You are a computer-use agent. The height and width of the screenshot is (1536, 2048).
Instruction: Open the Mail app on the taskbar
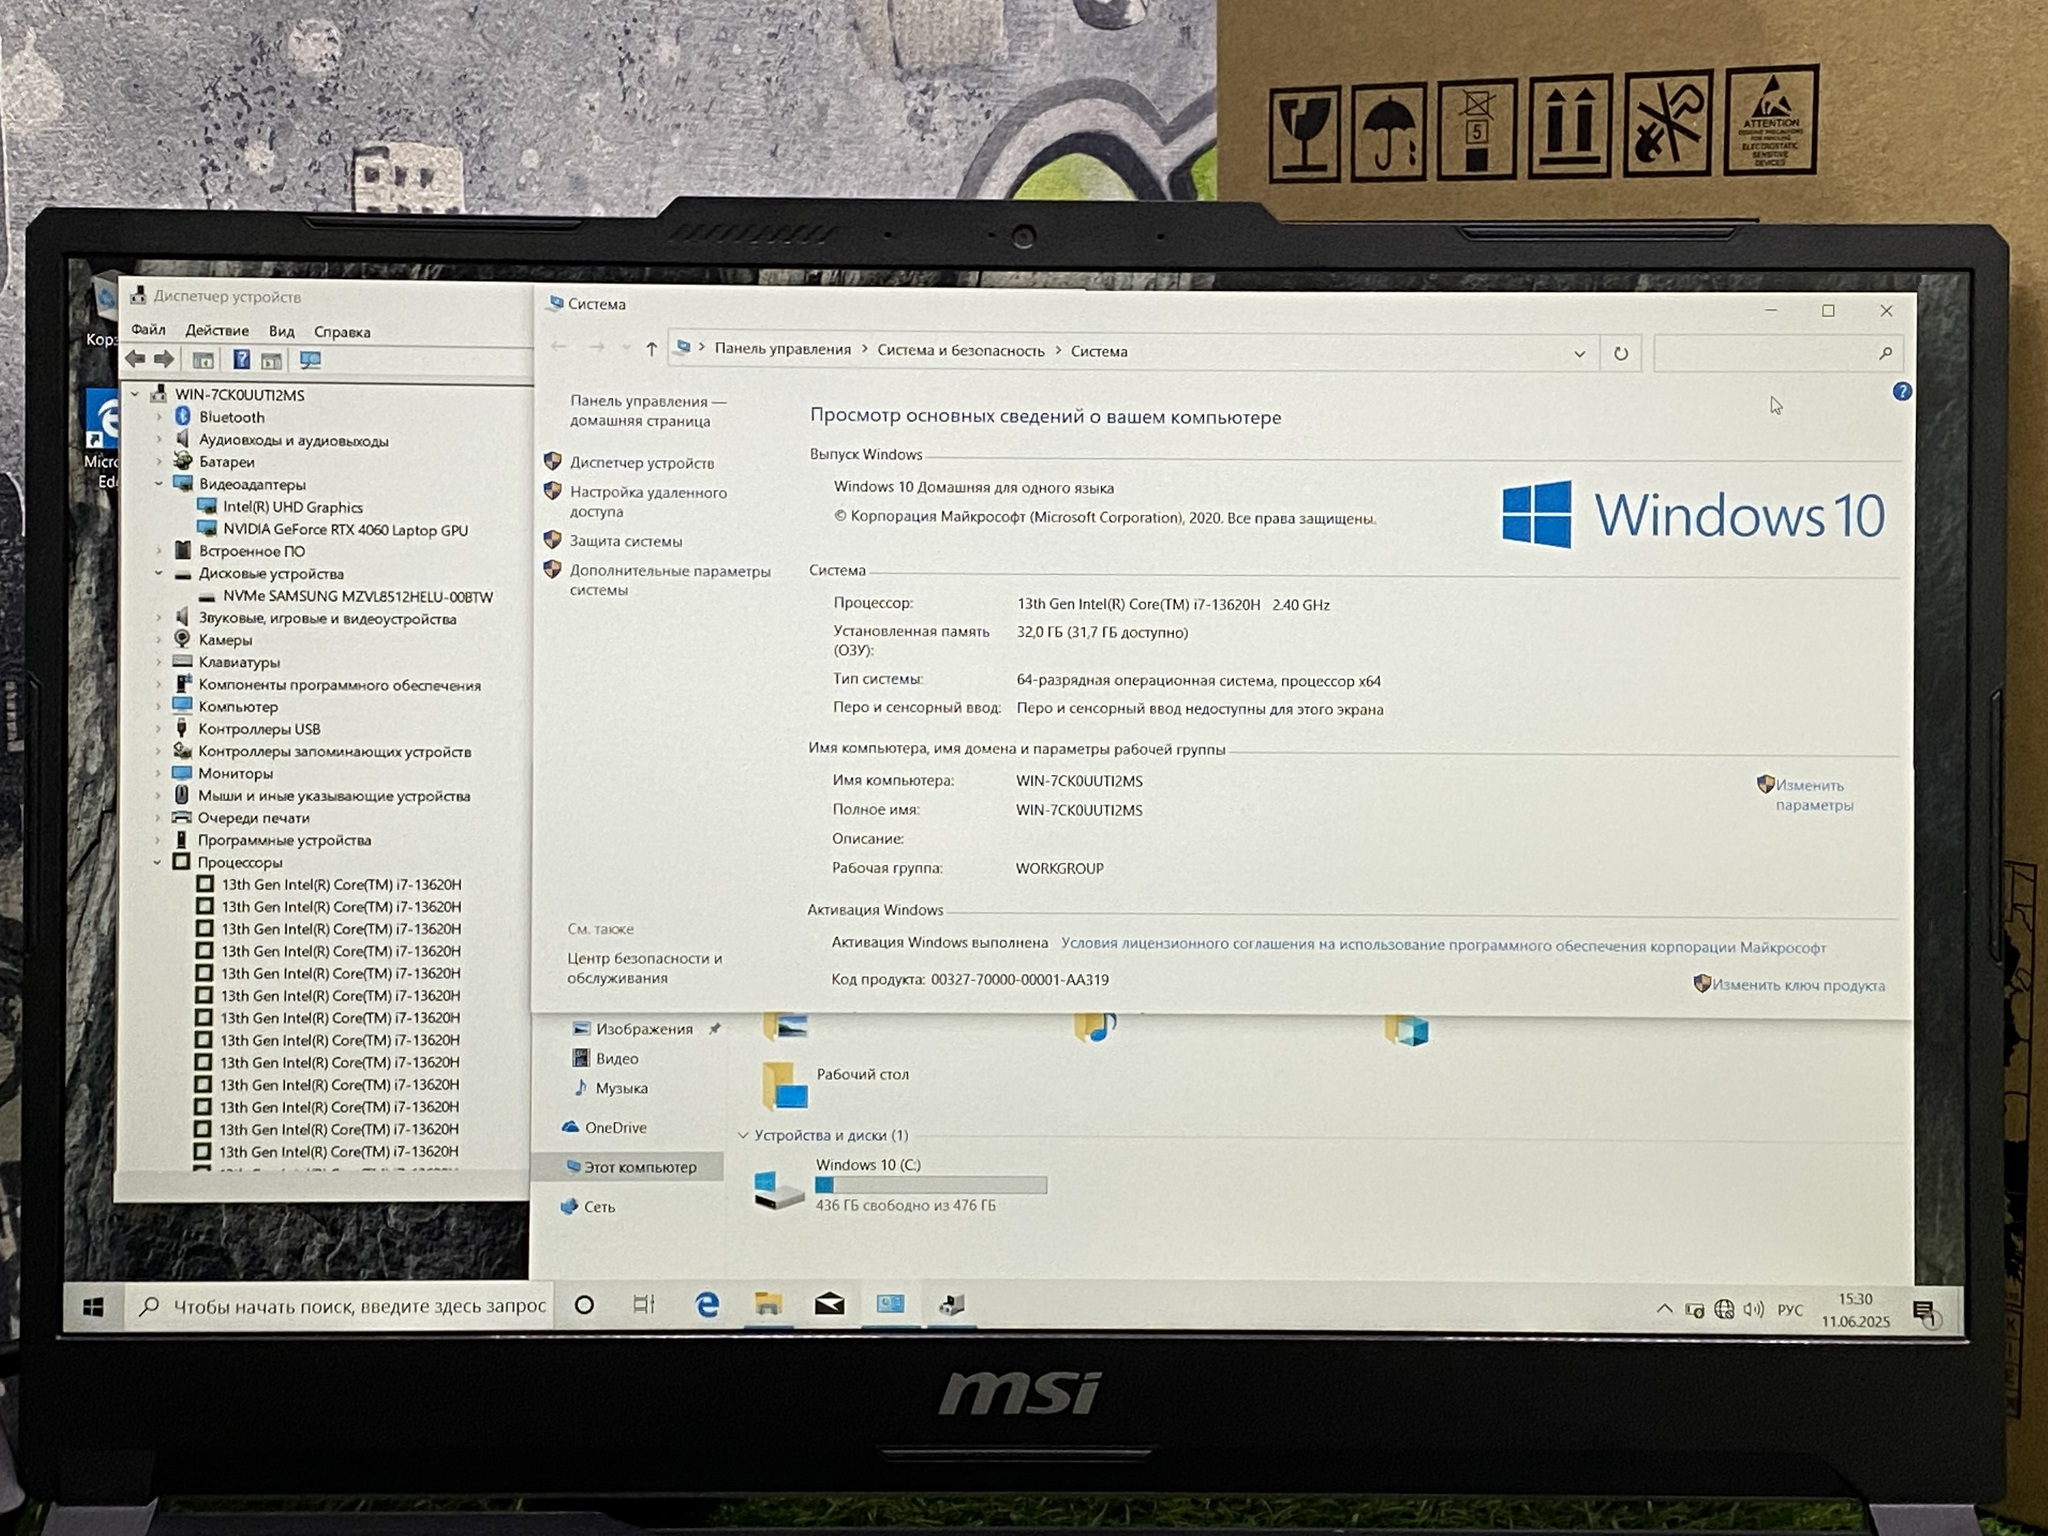(829, 1304)
